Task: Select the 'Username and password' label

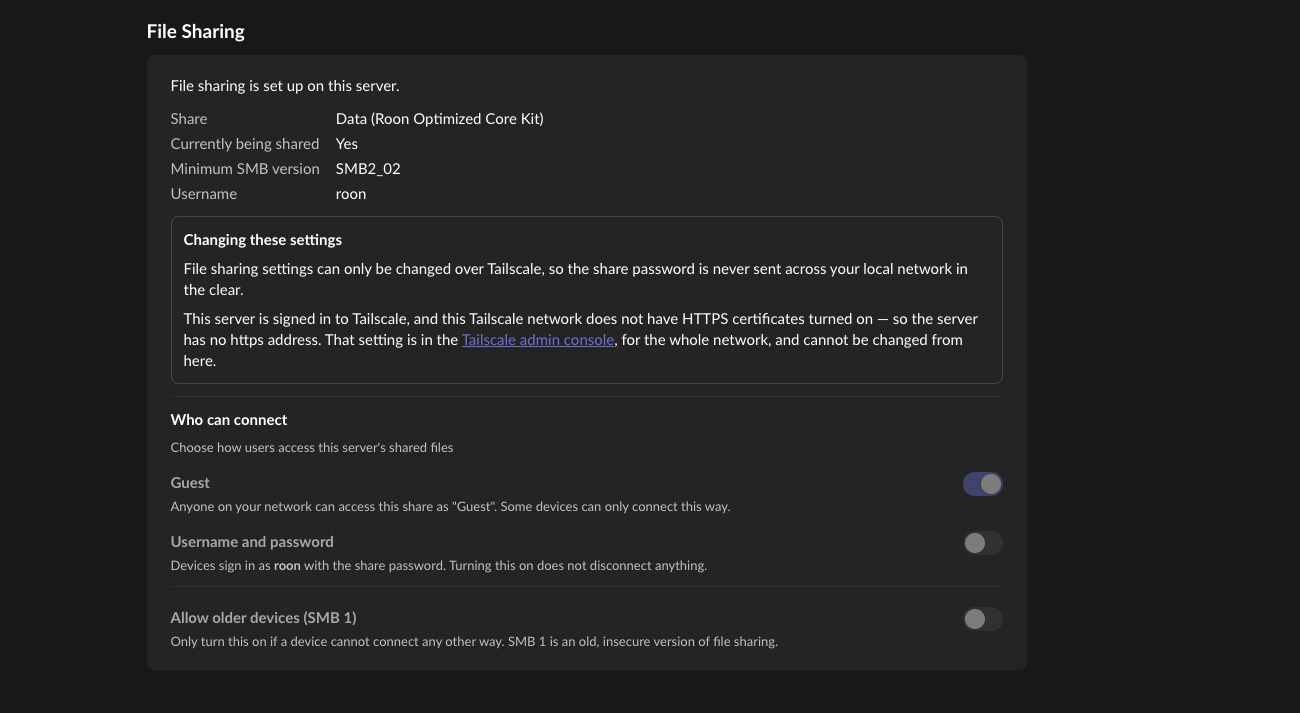Action: pyautogui.click(x=252, y=542)
